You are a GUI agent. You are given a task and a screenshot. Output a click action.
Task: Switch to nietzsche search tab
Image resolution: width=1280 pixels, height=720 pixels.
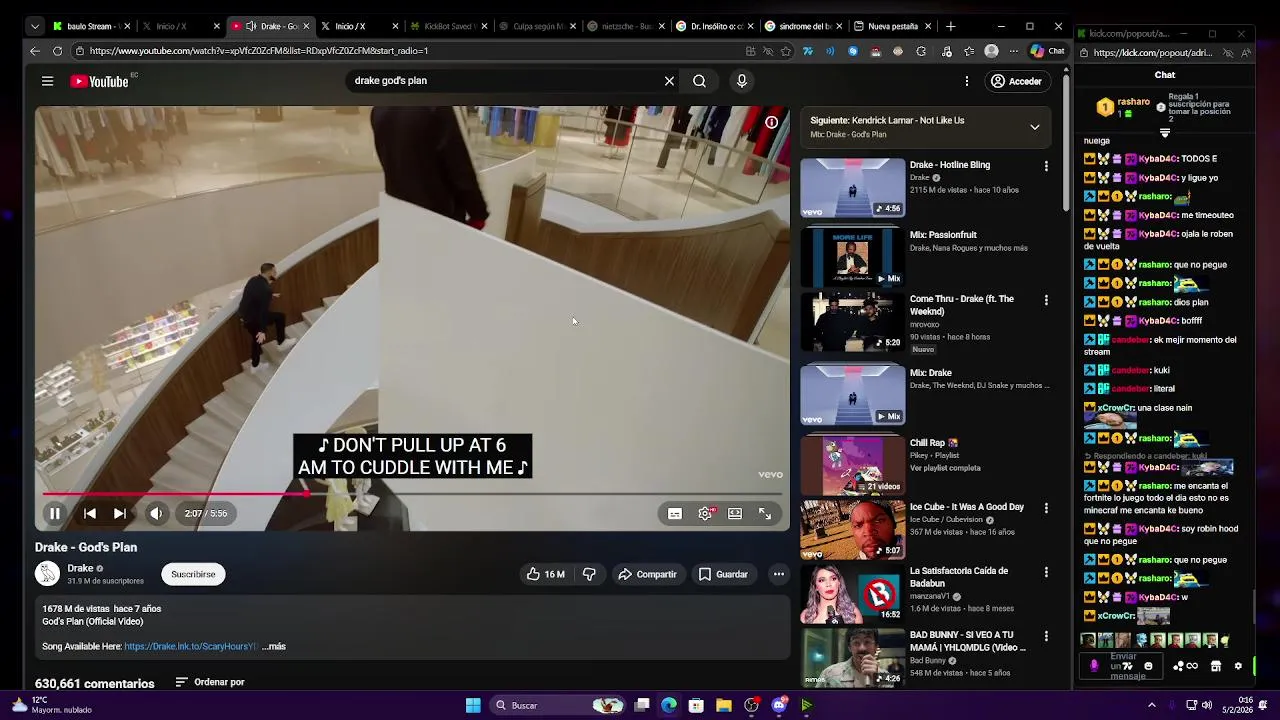click(627, 26)
